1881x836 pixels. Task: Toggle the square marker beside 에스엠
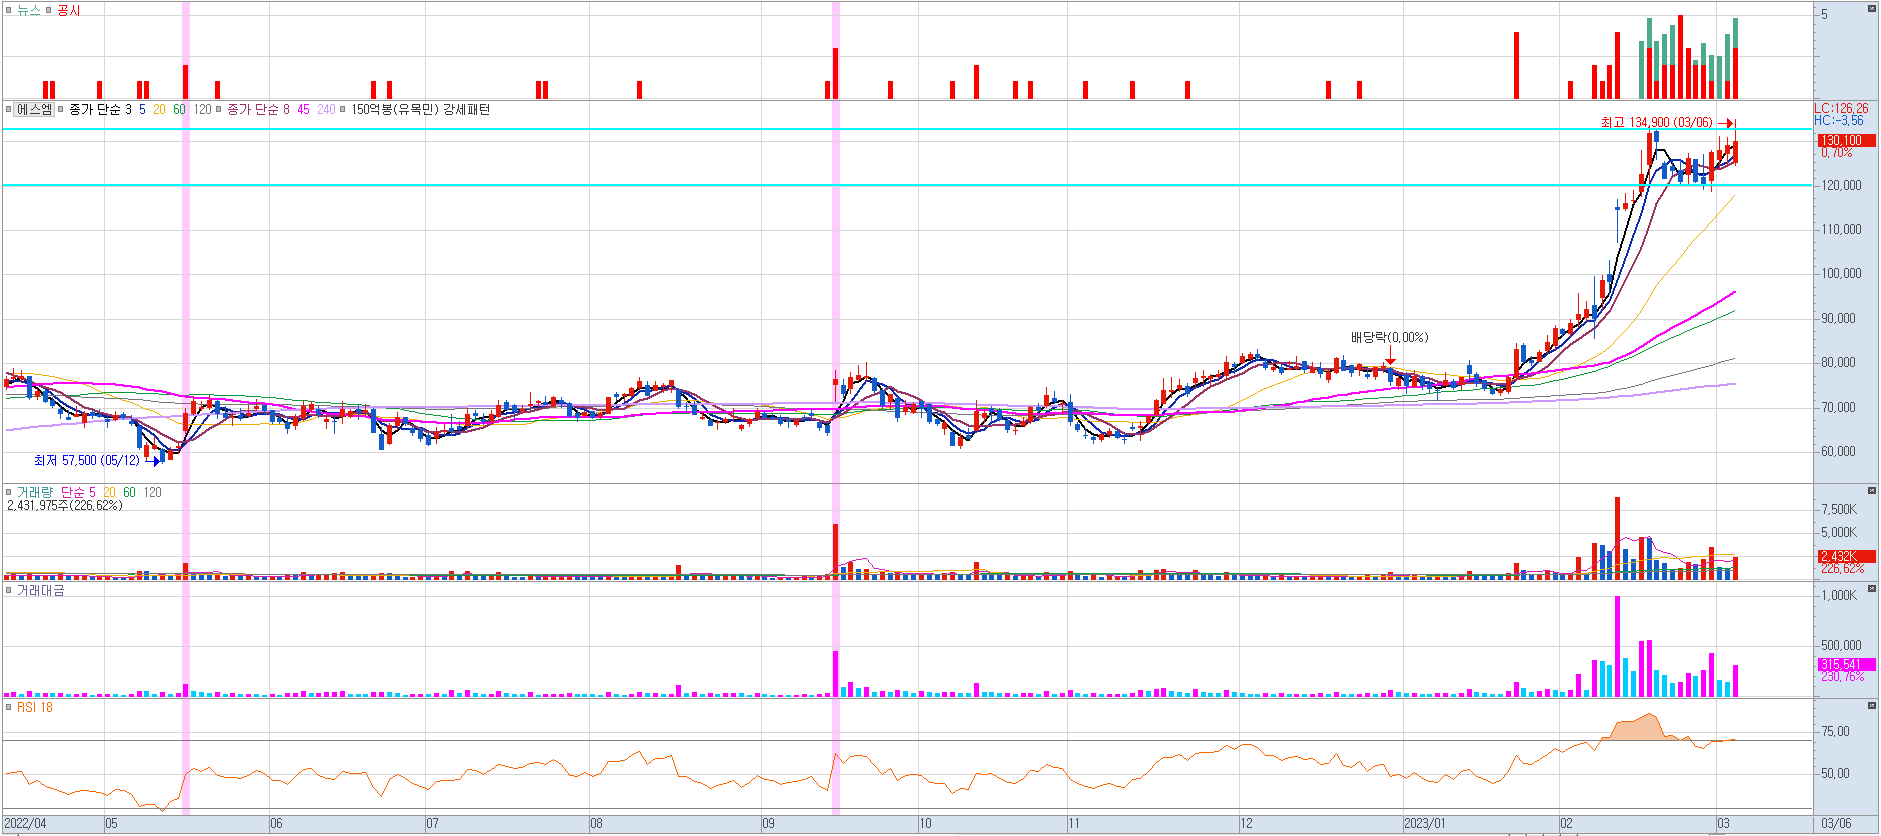pyautogui.click(x=8, y=109)
